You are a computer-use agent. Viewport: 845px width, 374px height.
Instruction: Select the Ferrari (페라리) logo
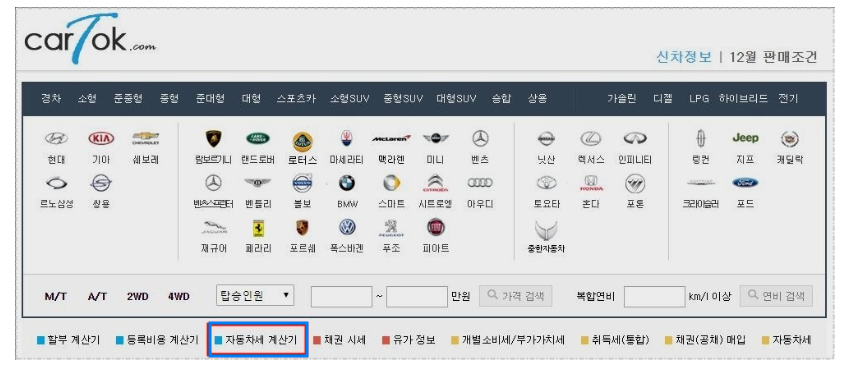point(258,228)
